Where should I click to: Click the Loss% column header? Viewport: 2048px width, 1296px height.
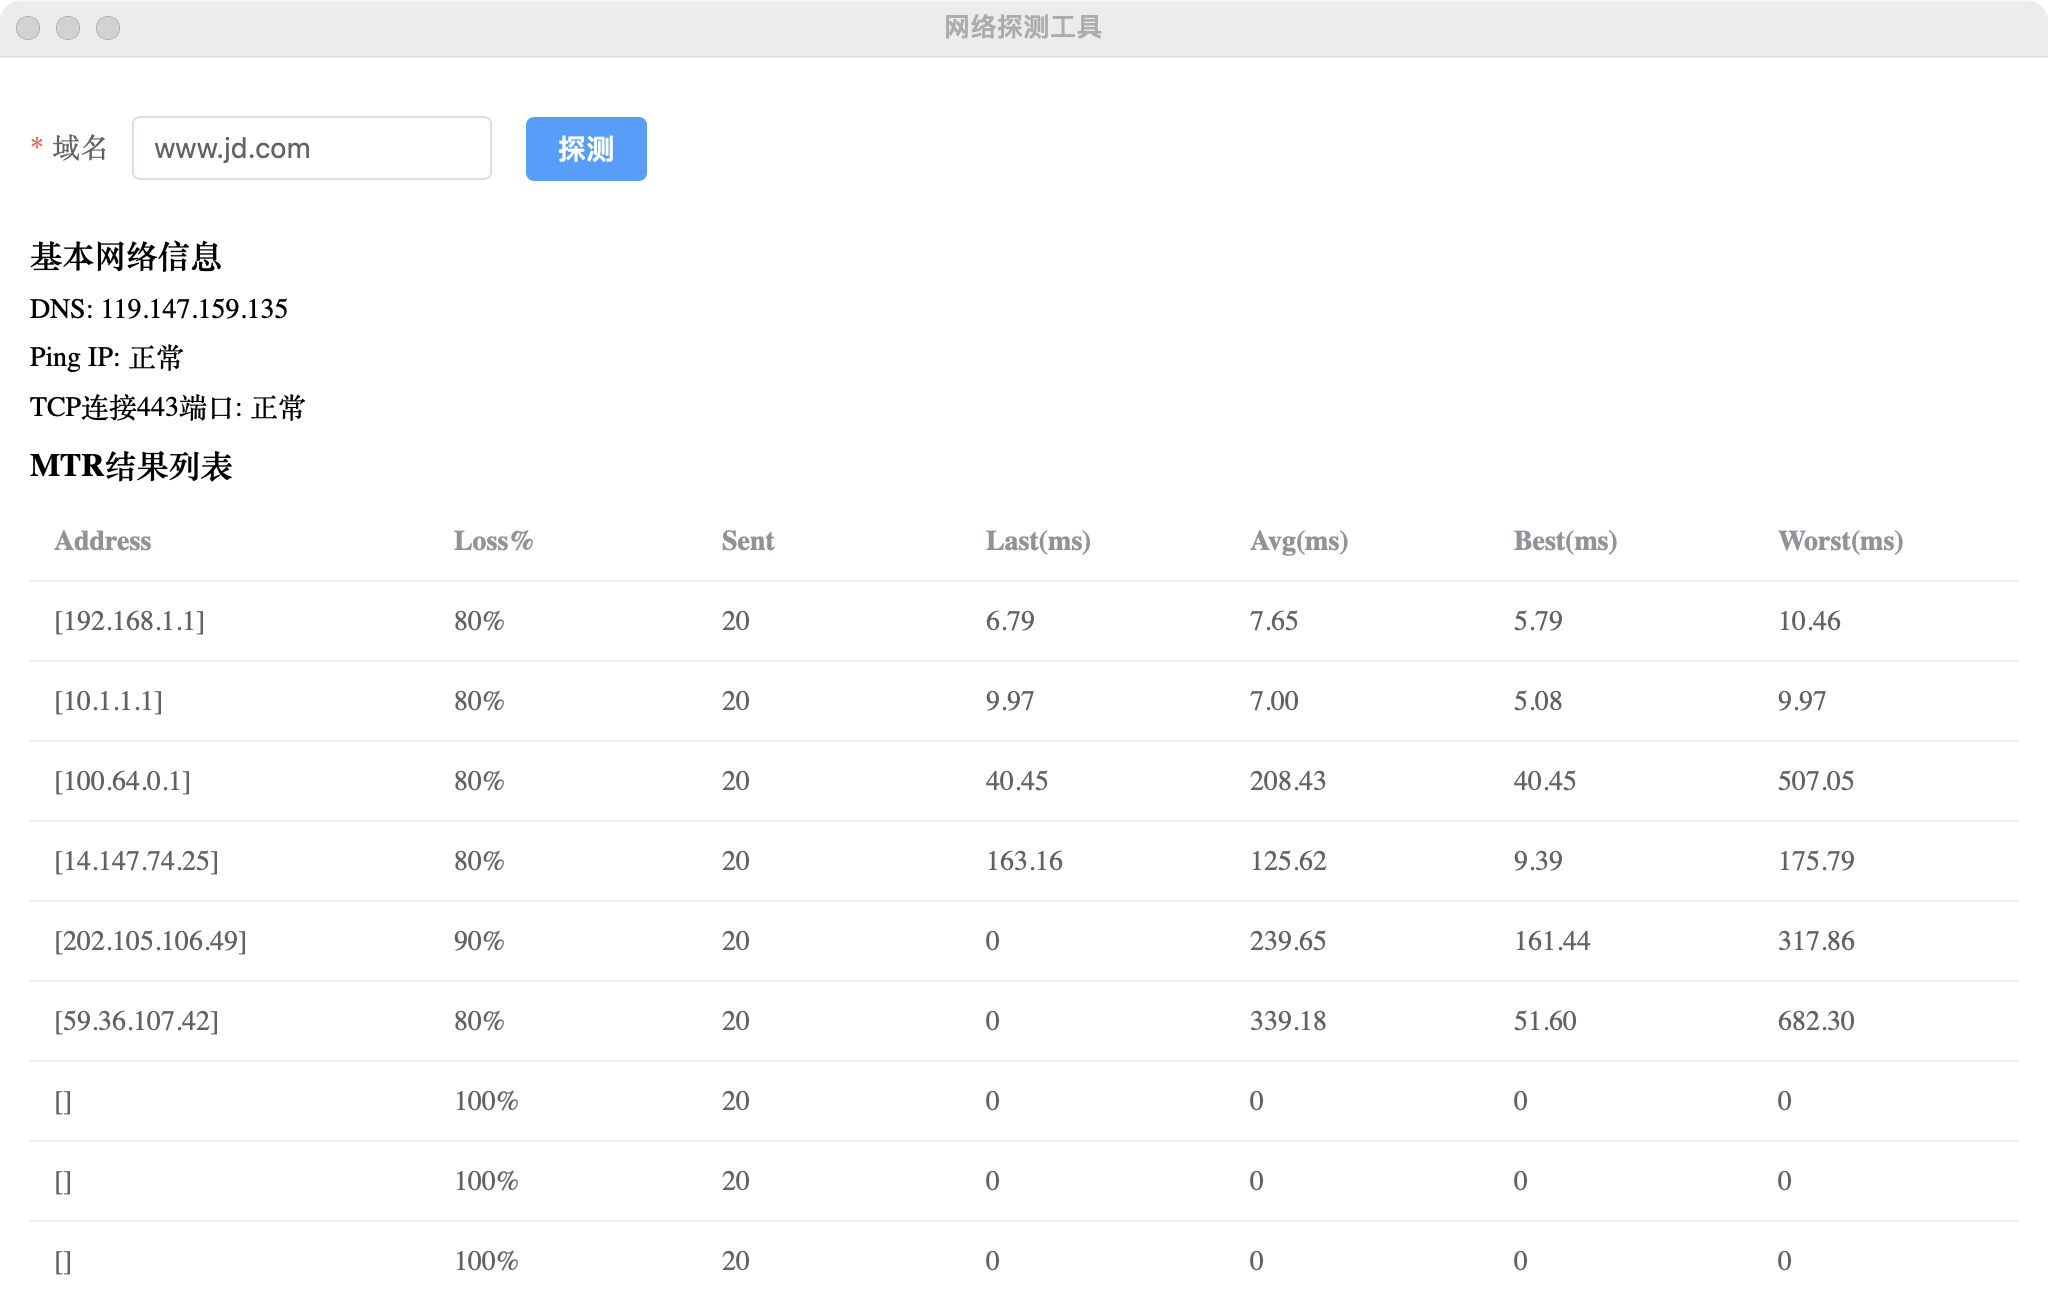pos(493,541)
